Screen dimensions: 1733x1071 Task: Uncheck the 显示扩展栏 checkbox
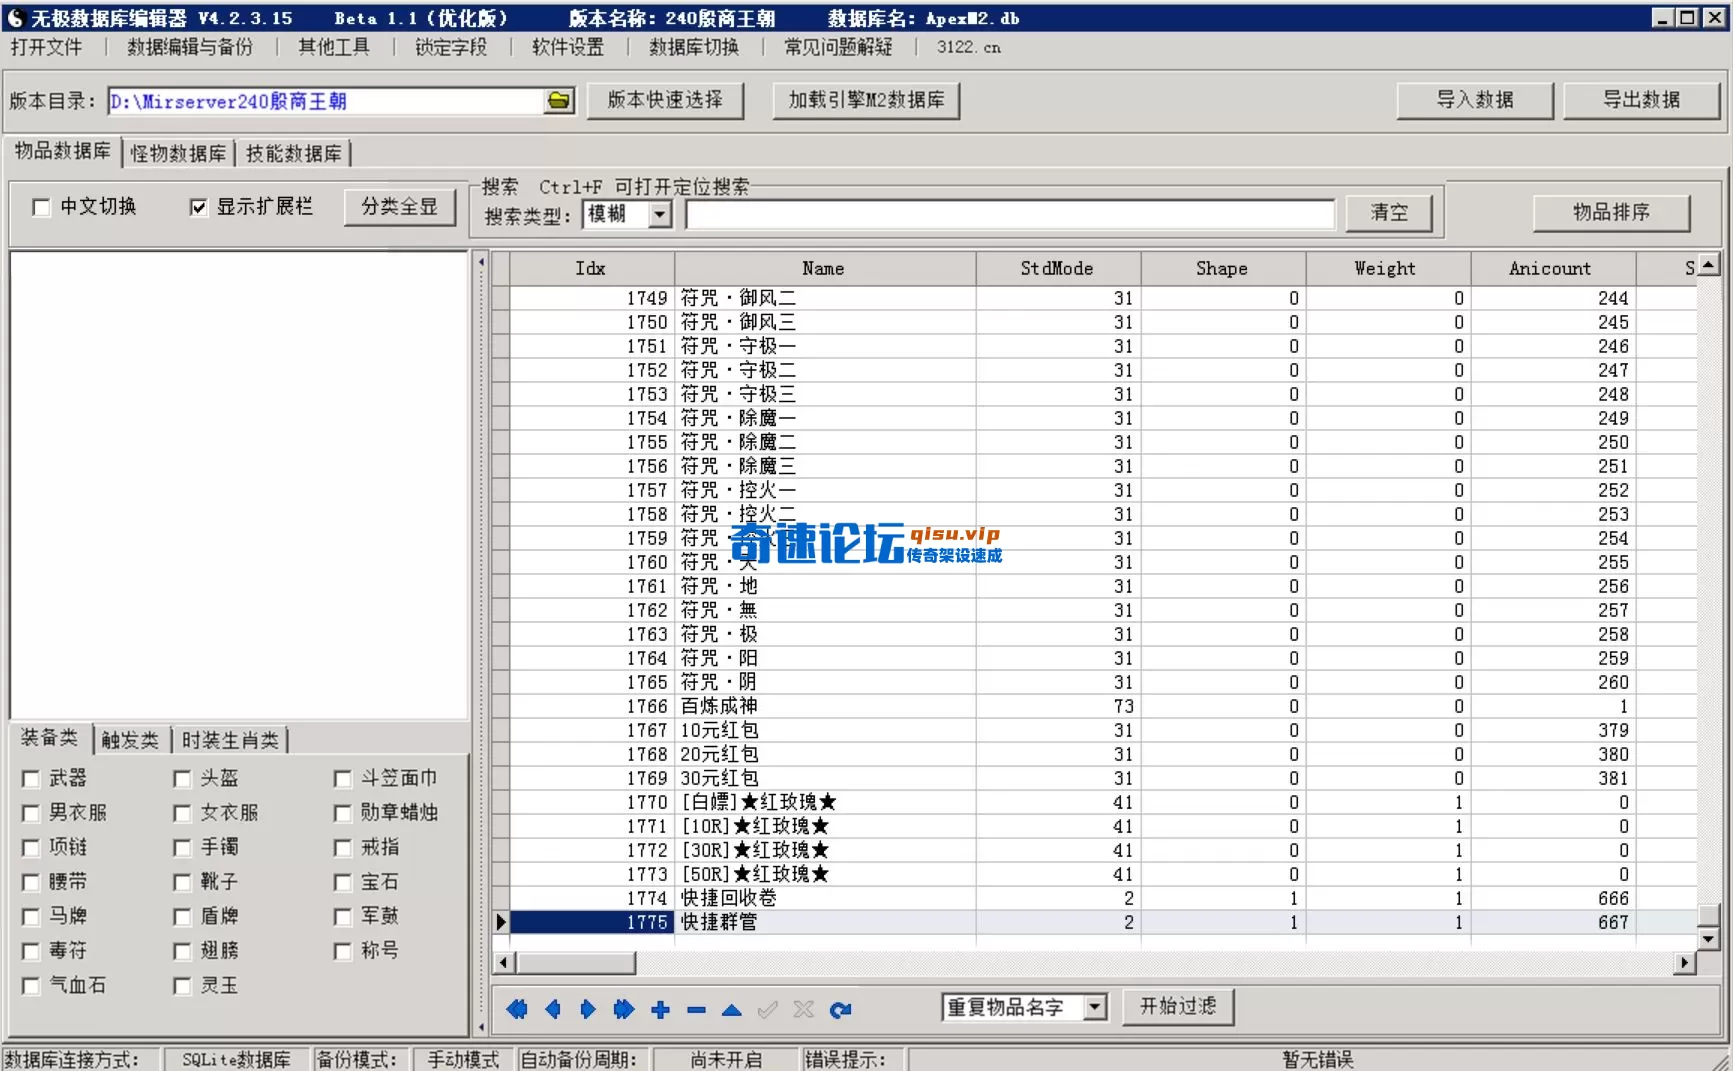click(x=198, y=206)
